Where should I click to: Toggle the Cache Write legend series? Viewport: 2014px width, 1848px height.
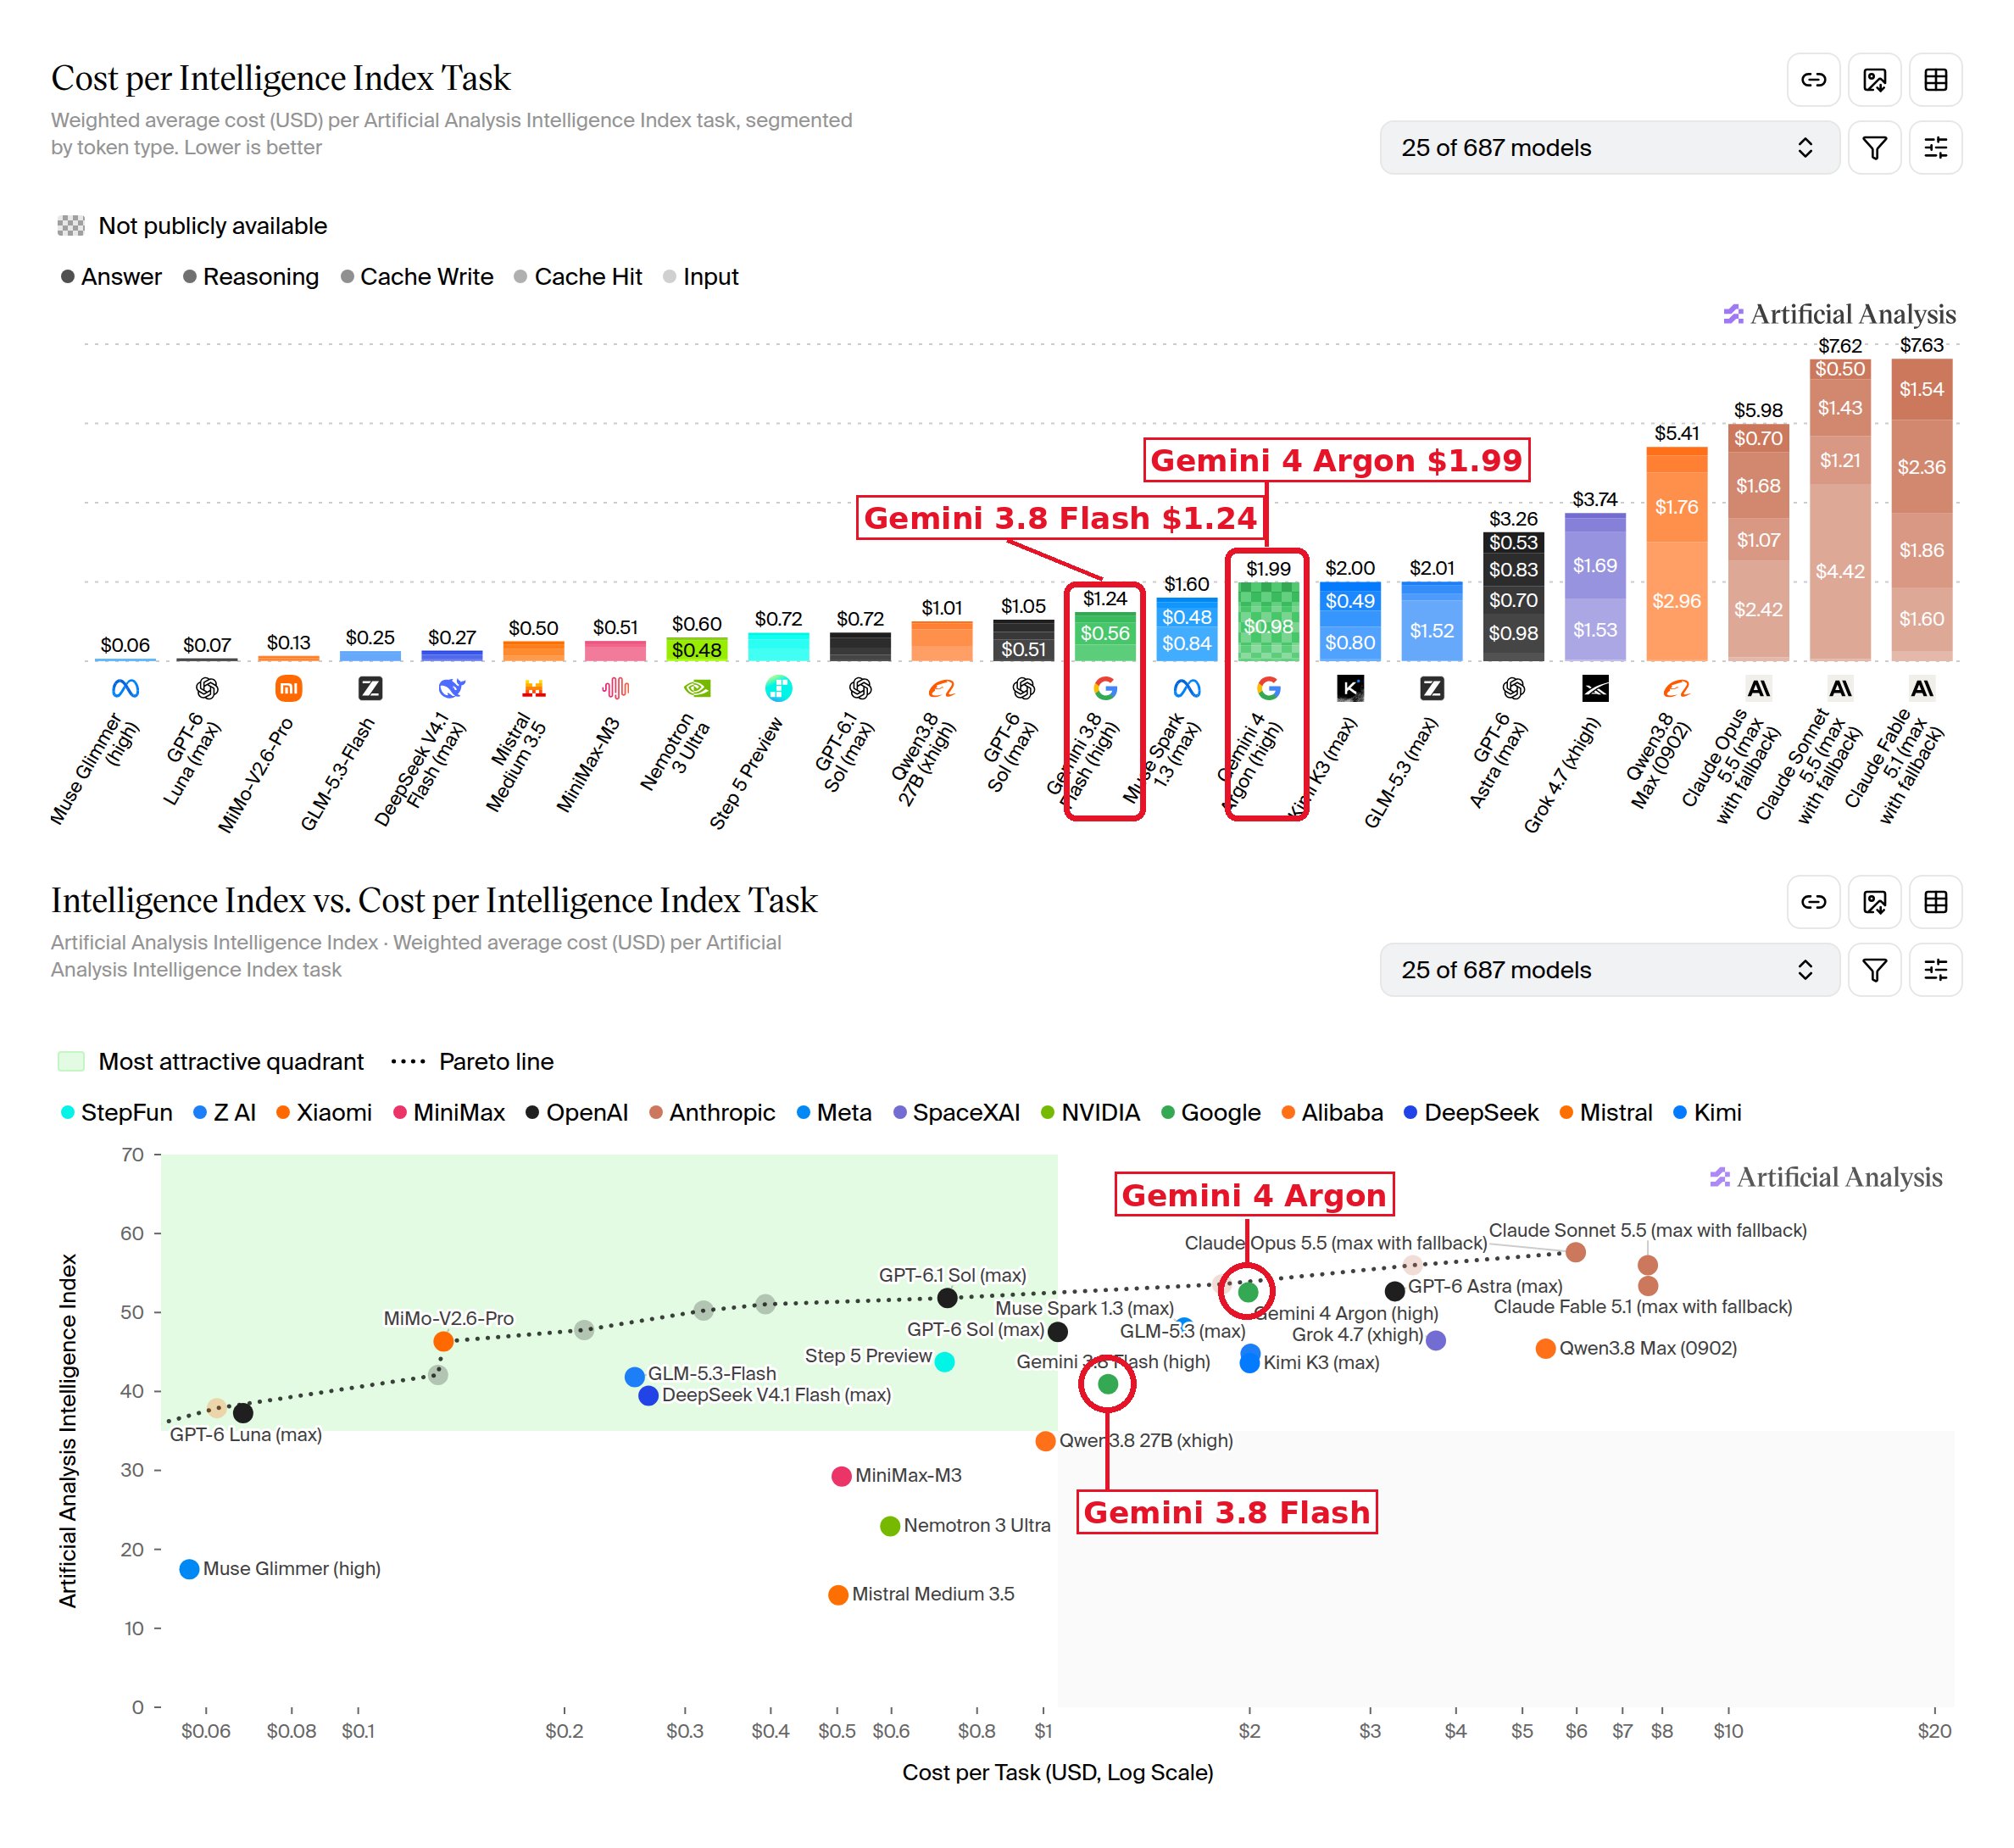click(417, 277)
